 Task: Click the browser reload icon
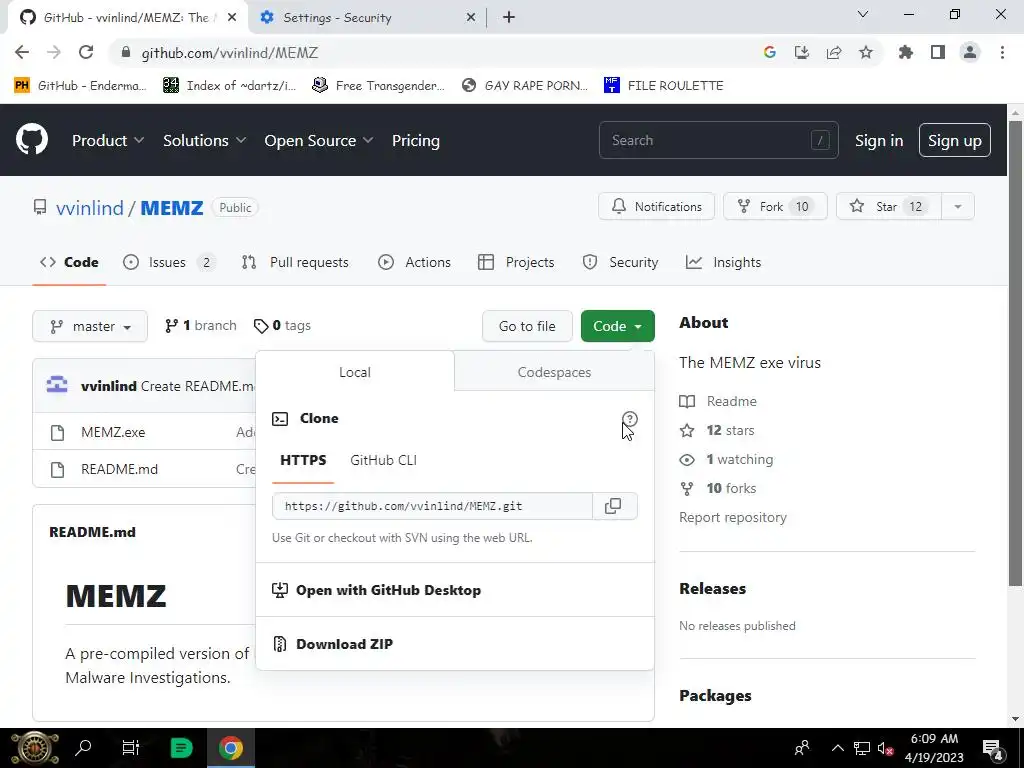point(86,53)
